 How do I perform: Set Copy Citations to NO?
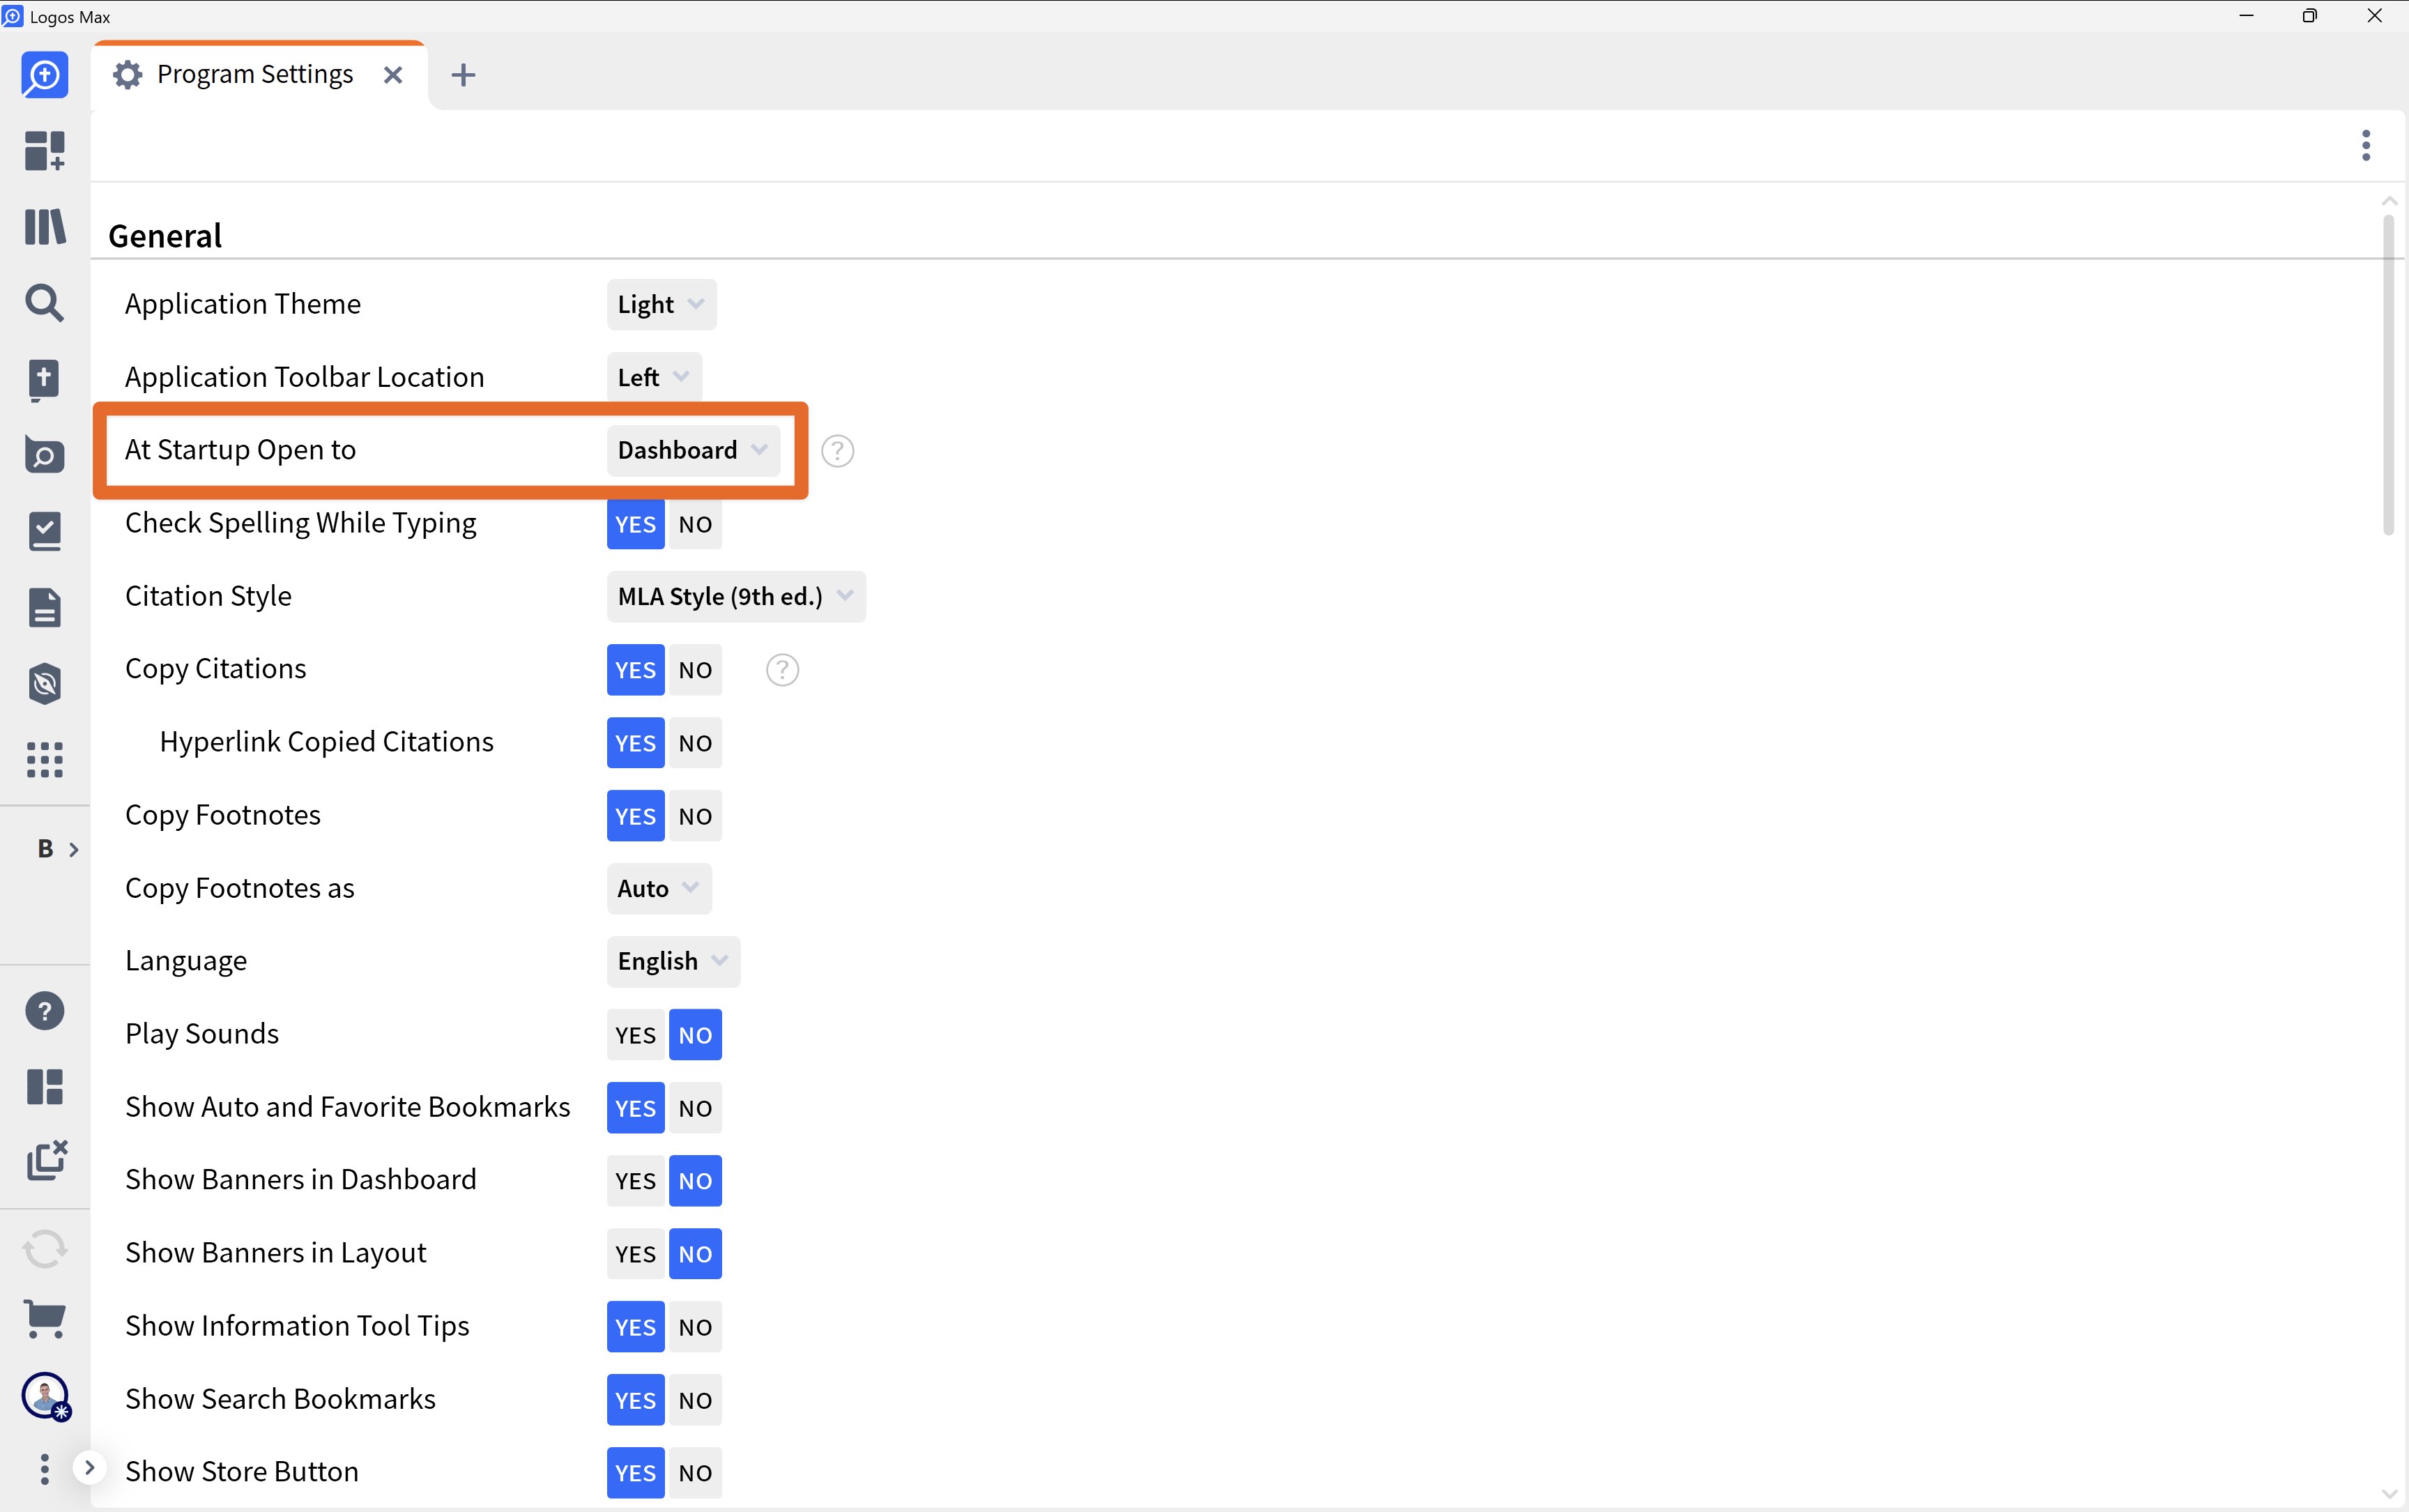click(x=695, y=670)
